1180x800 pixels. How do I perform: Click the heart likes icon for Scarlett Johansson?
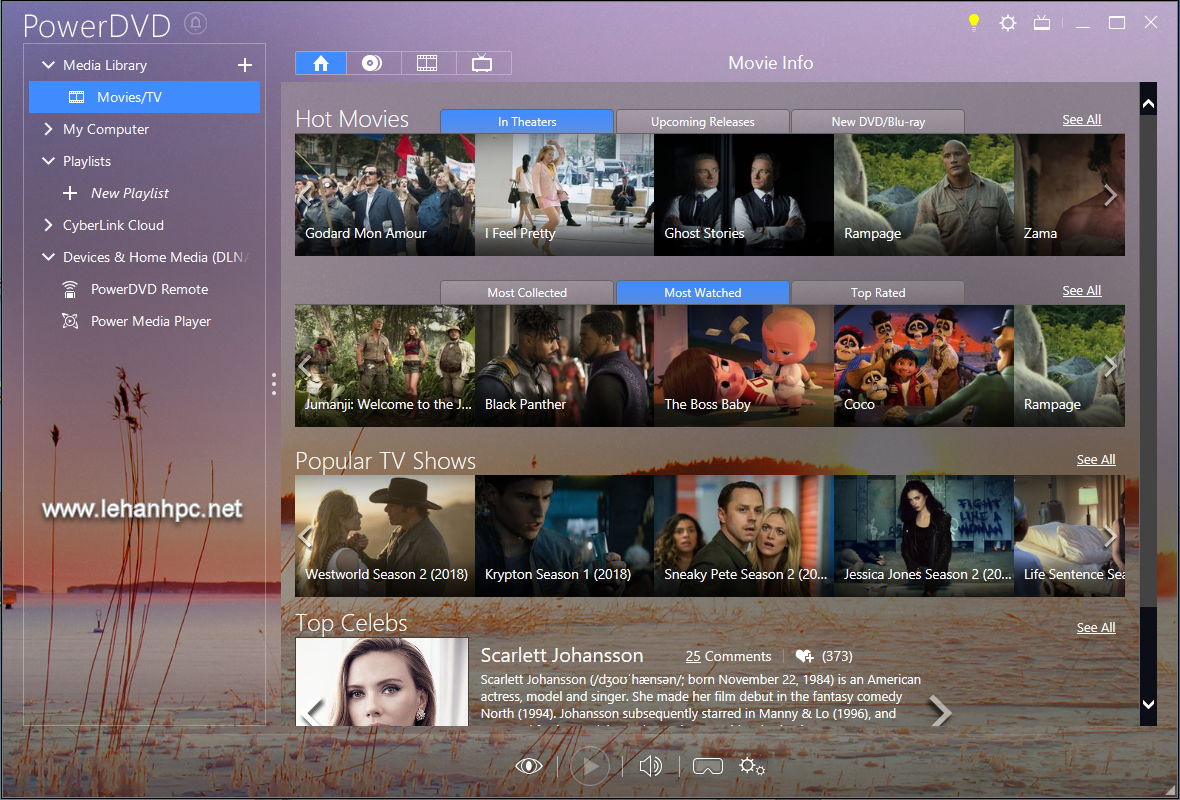[x=804, y=656]
